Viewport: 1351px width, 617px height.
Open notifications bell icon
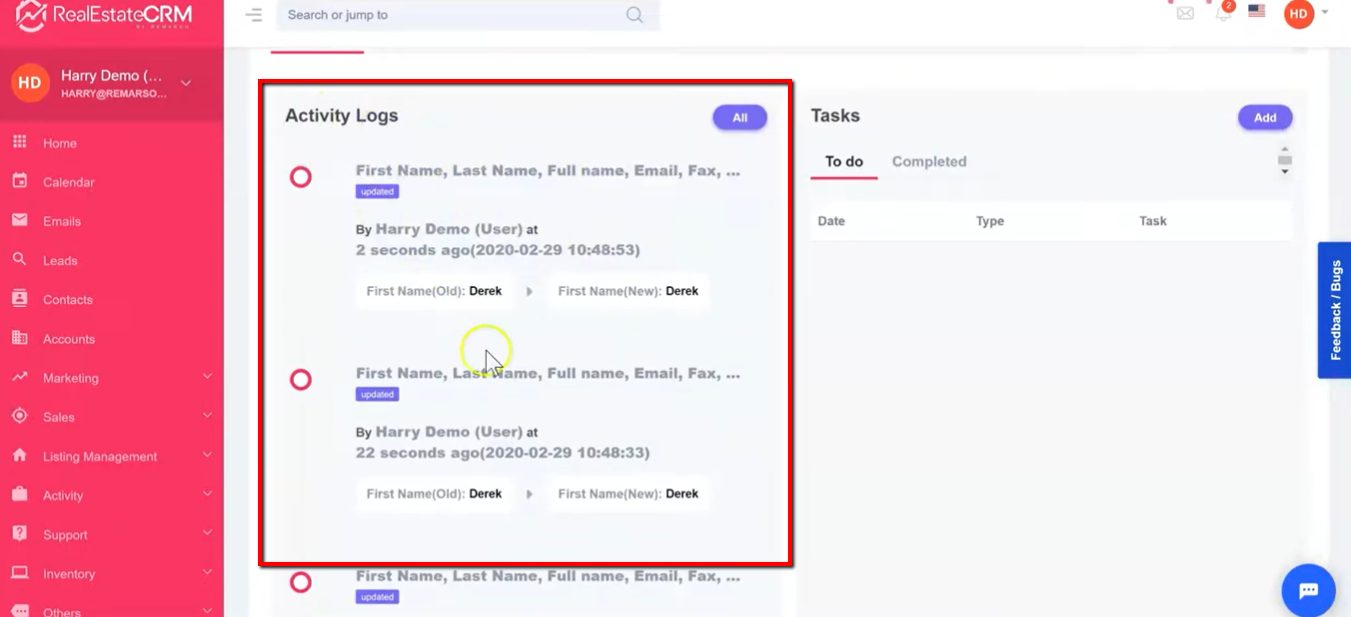1222,13
